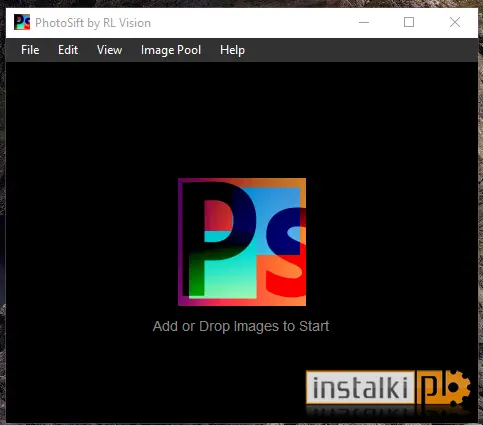
Task: Open the View menu
Action: click(109, 50)
